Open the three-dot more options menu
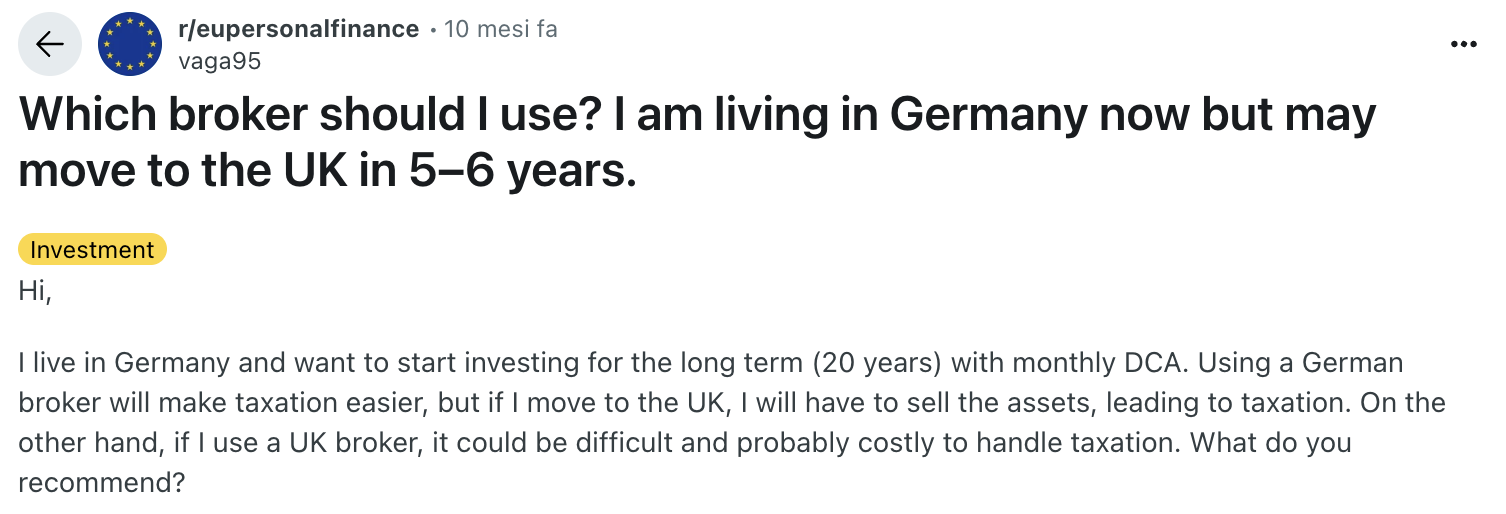Screen dimensions: 1506x514 coord(1463,45)
